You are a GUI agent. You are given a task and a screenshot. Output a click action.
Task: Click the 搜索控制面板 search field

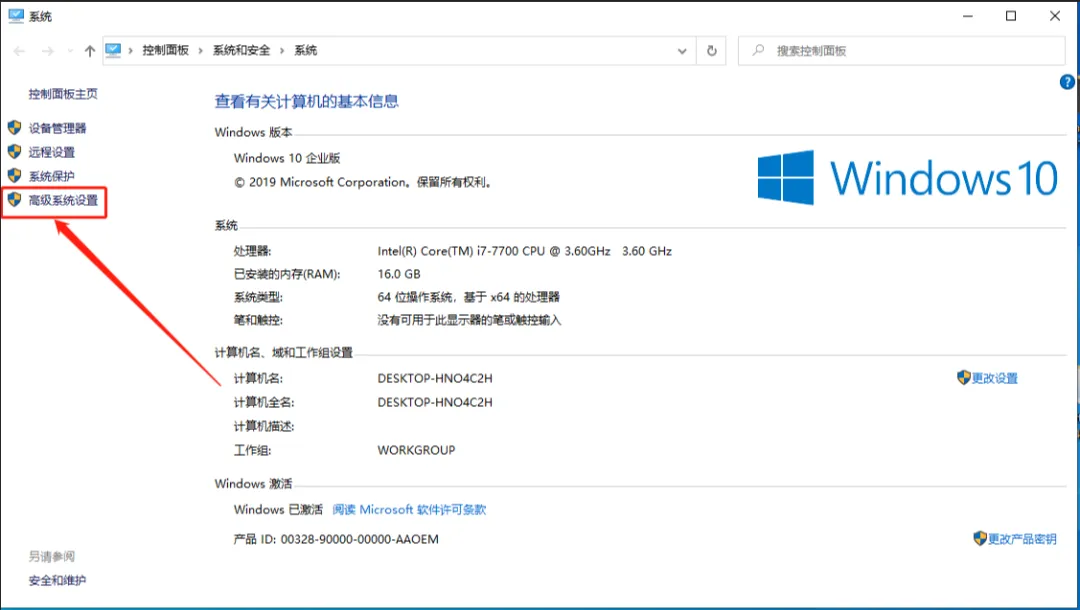pyautogui.click(x=902, y=51)
